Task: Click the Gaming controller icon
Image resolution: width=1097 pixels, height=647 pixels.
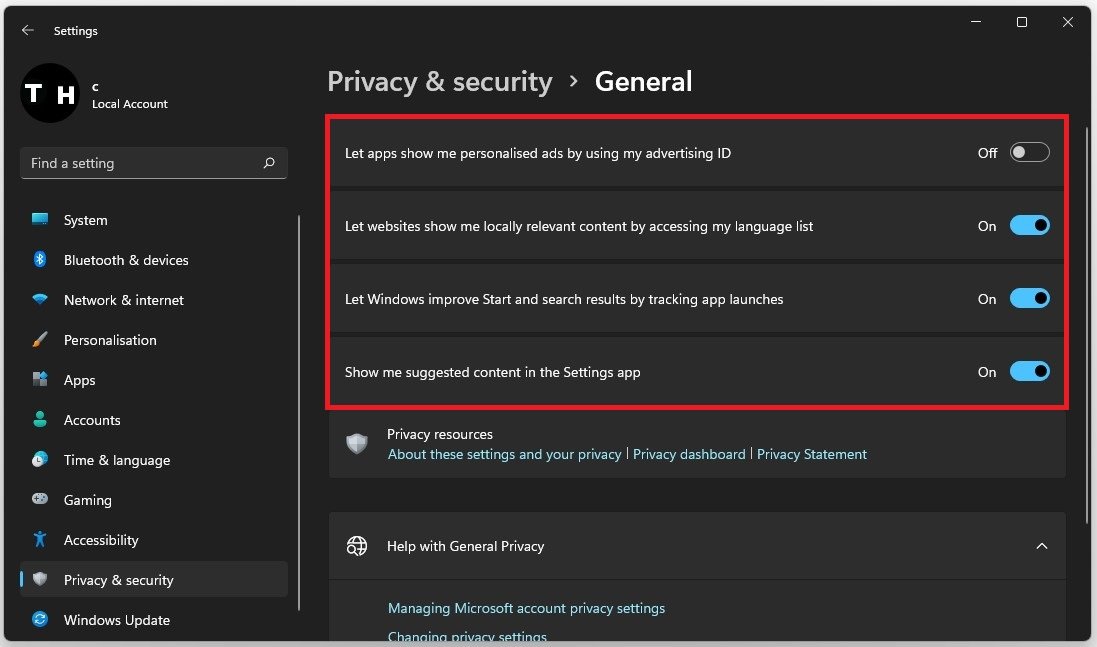Action: point(40,500)
